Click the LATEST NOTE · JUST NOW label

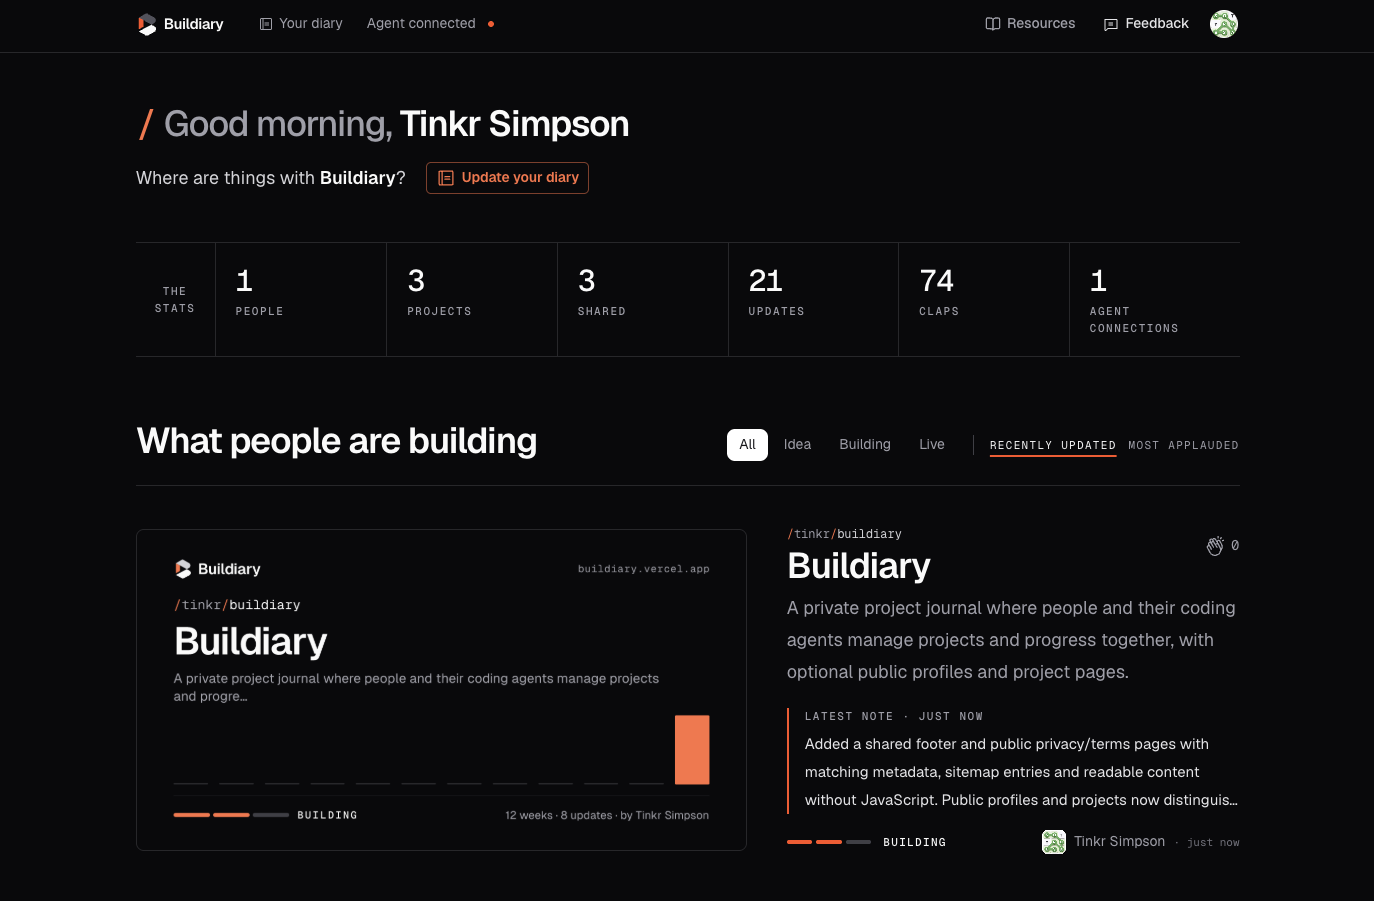coord(894,716)
